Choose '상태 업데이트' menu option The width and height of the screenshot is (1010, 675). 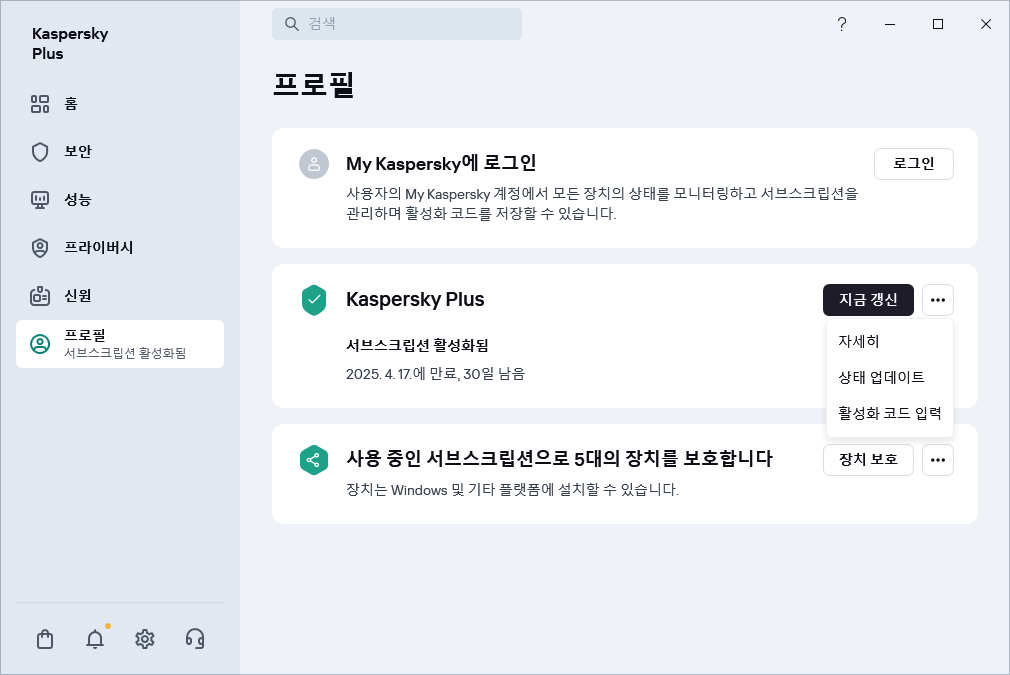(x=881, y=377)
